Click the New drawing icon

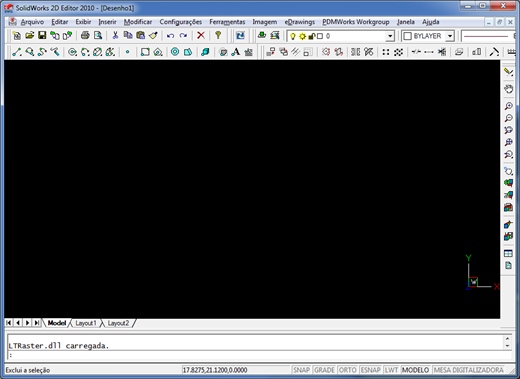point(16,35)
